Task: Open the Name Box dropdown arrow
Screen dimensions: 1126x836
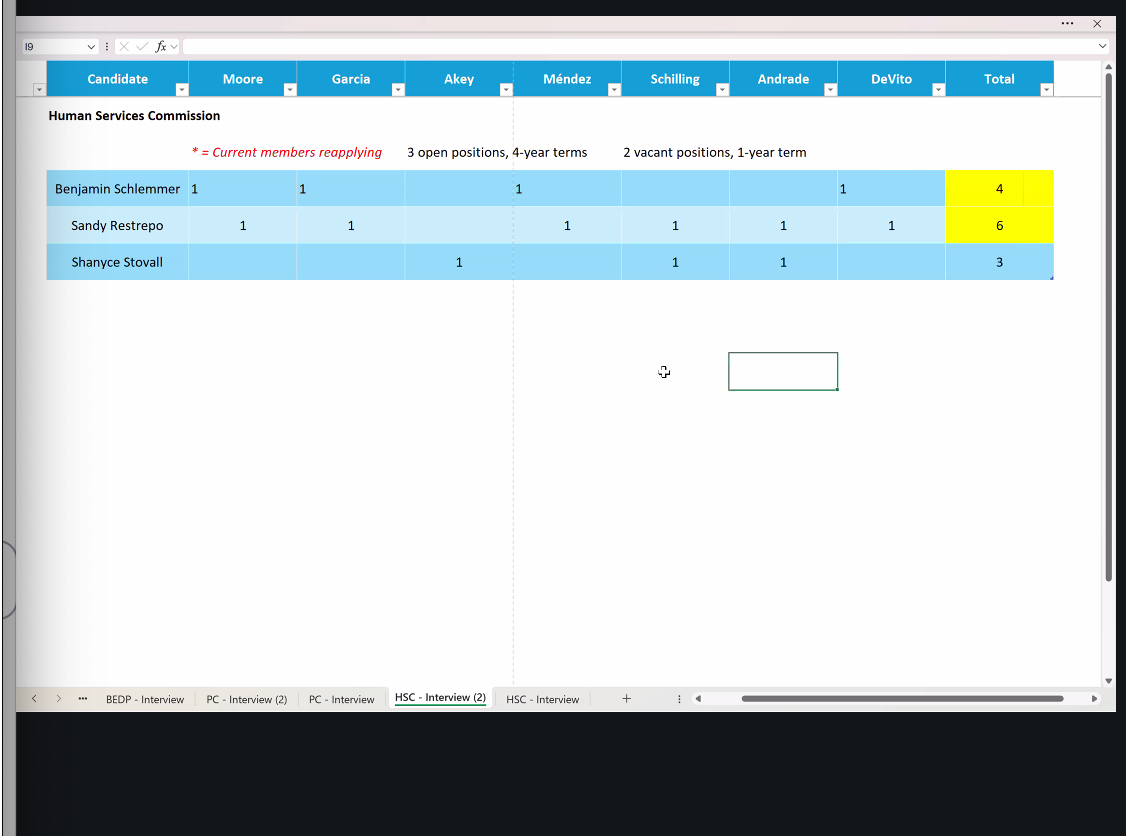Action: 91,47
